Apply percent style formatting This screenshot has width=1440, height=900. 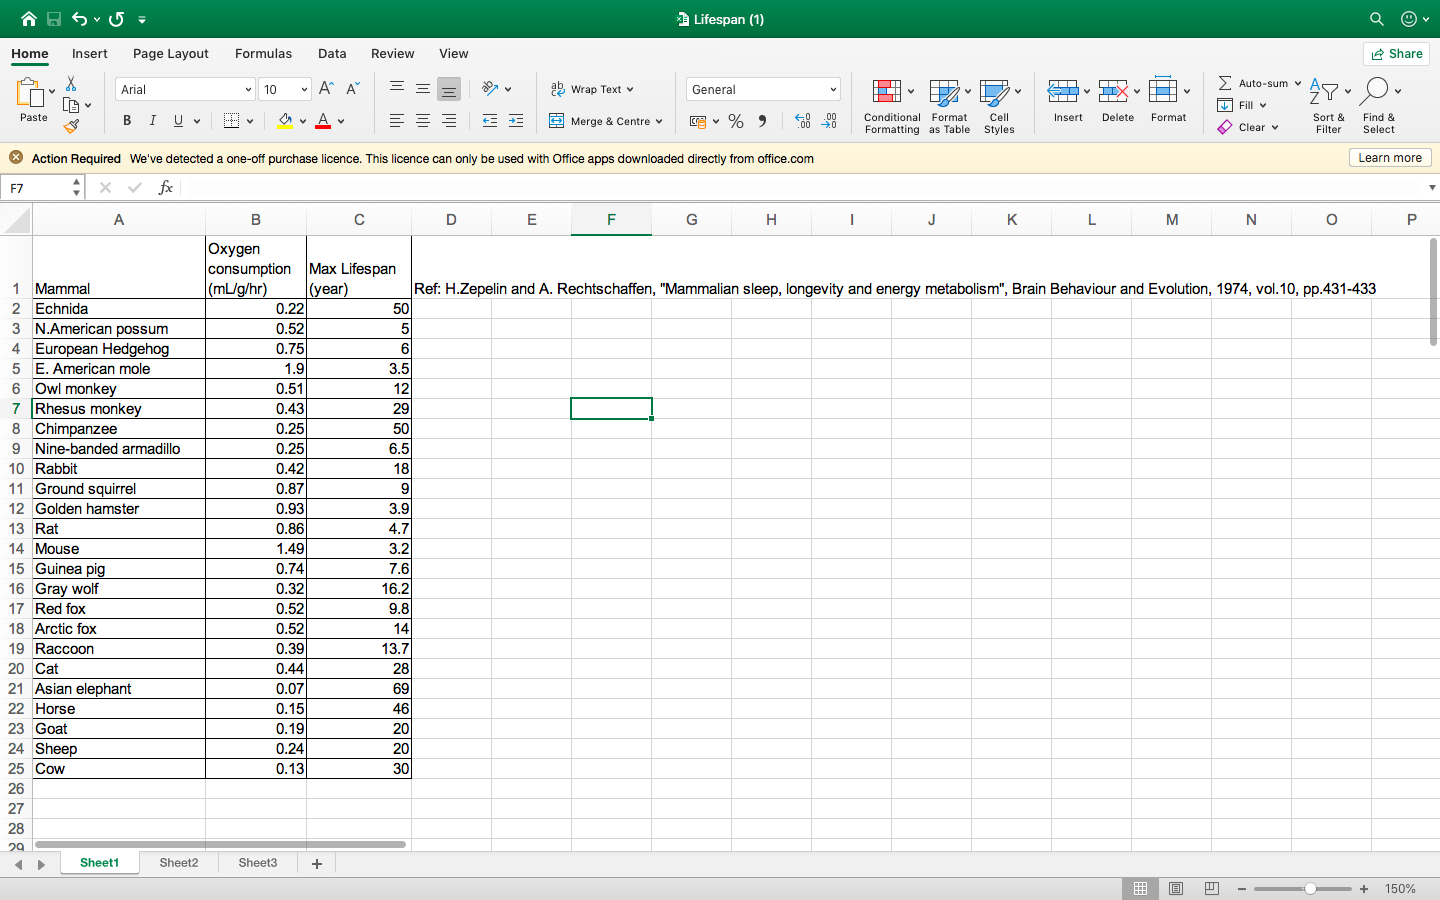(x=736, y=121)
